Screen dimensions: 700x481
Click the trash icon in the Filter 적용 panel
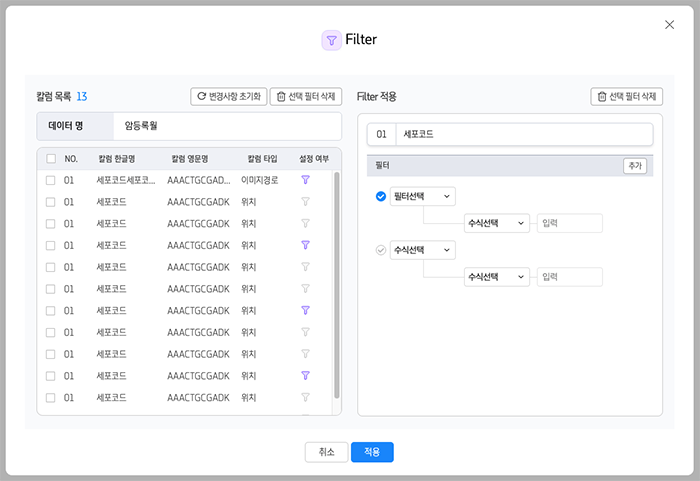[x=602, y=97]
